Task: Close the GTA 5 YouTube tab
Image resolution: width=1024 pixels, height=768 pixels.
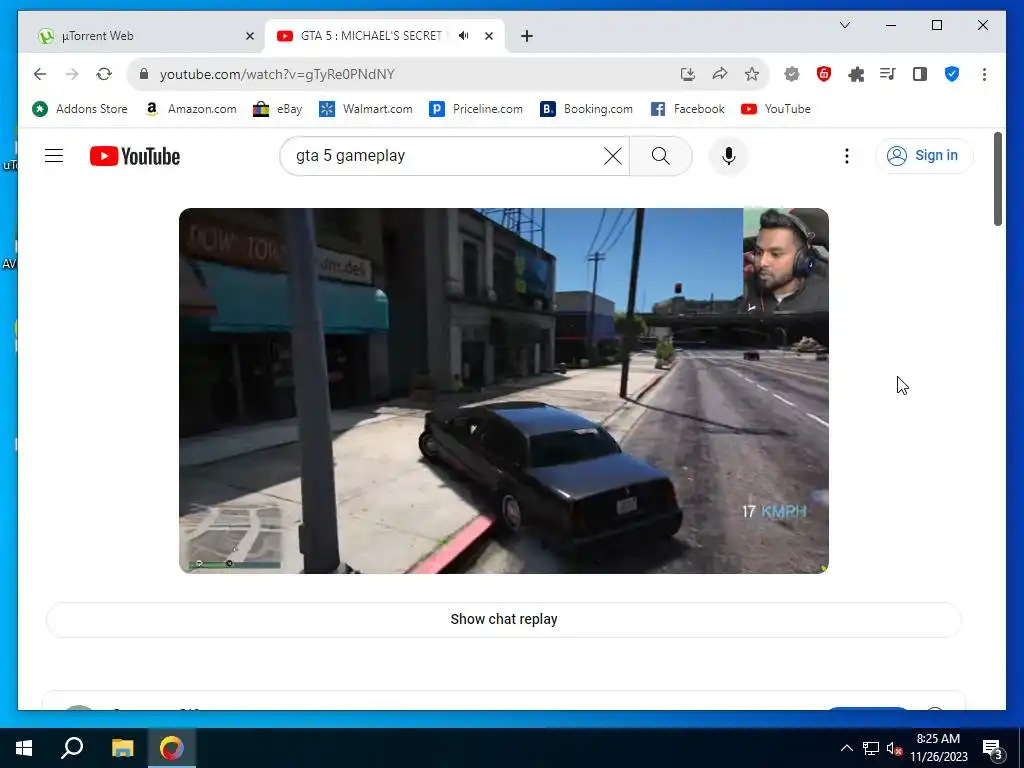Action: click(x=488, y=36)
